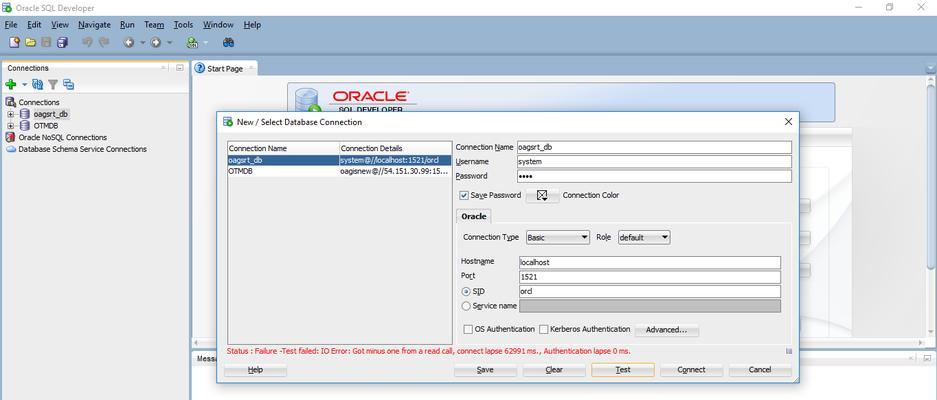Open the SQL Worksheet toolbar icon
Viewport: 937px width, 400px height.
point(192,42)
